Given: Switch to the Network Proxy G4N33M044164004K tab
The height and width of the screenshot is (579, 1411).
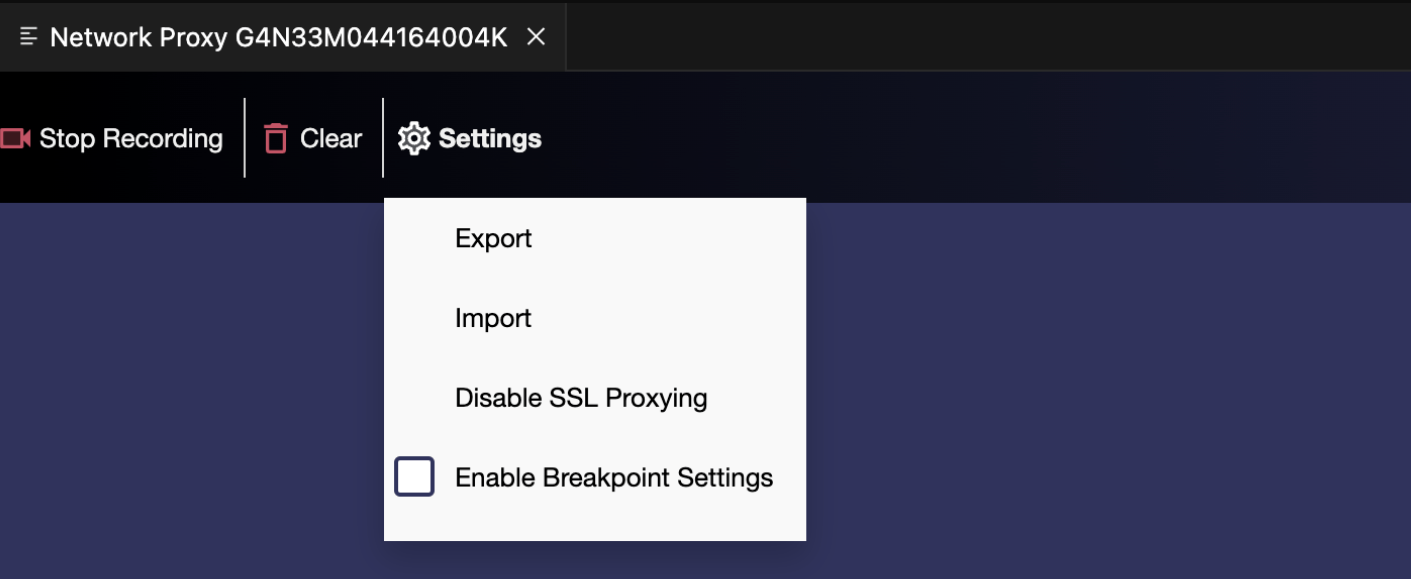Looking at the screenshot, I should pyautogui.click(x=278, y=37).
